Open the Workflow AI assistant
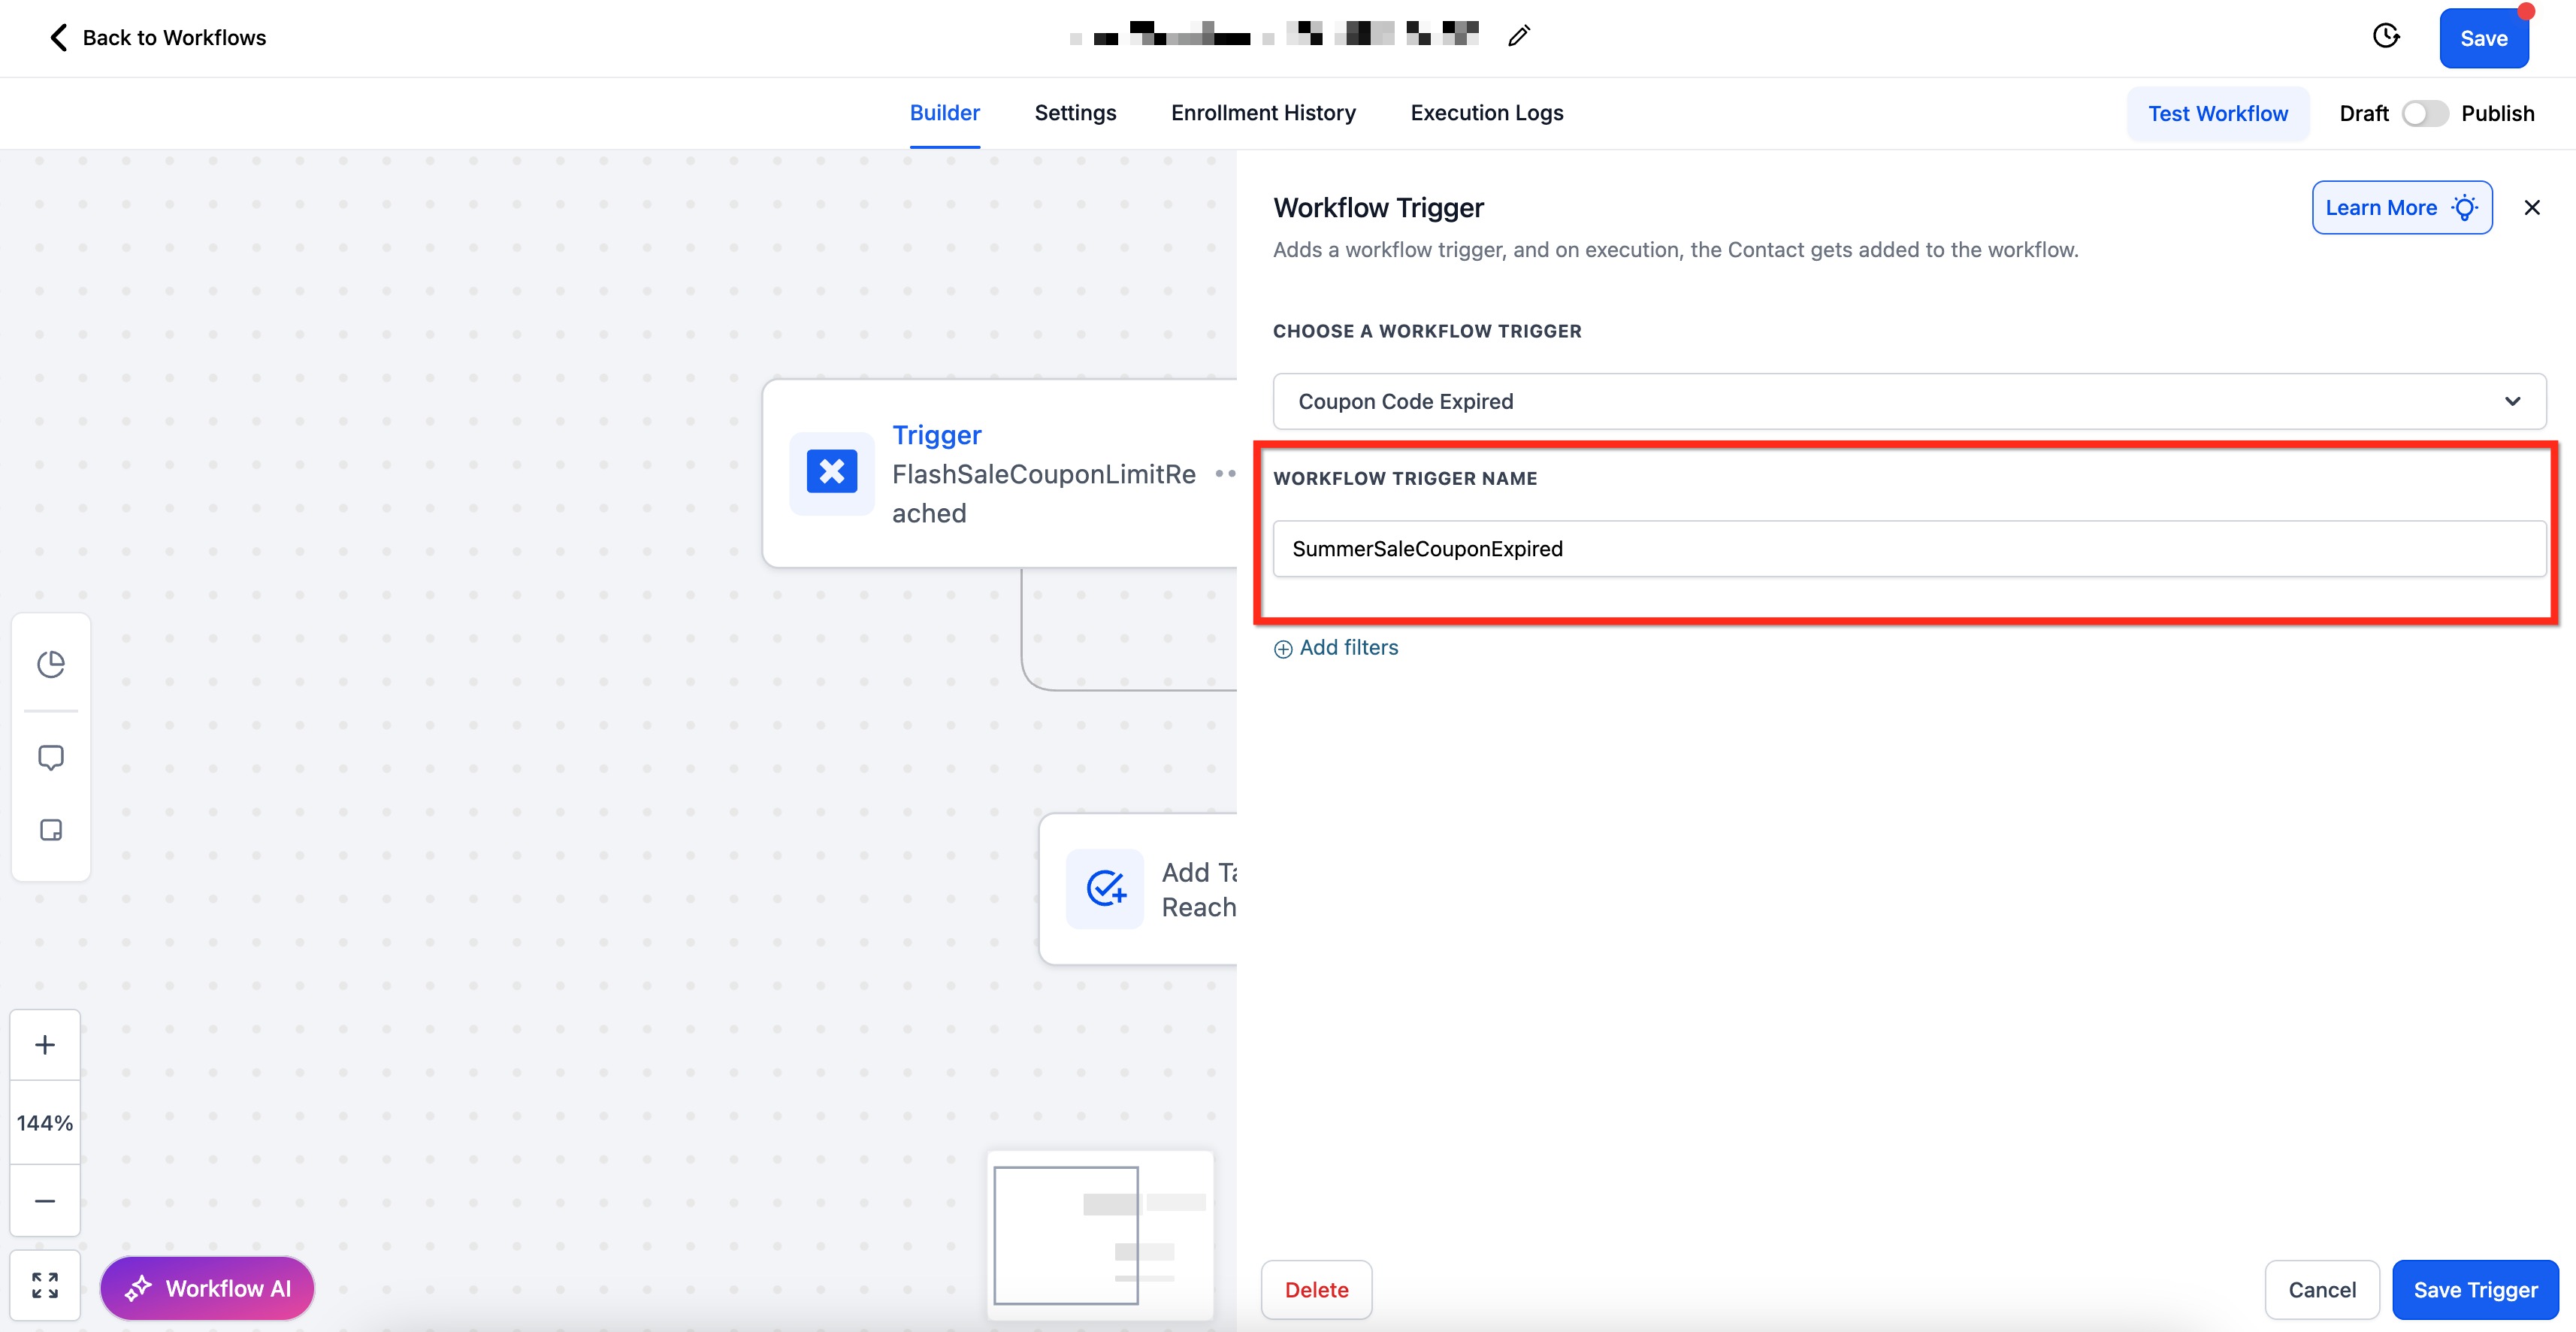 208,1288
